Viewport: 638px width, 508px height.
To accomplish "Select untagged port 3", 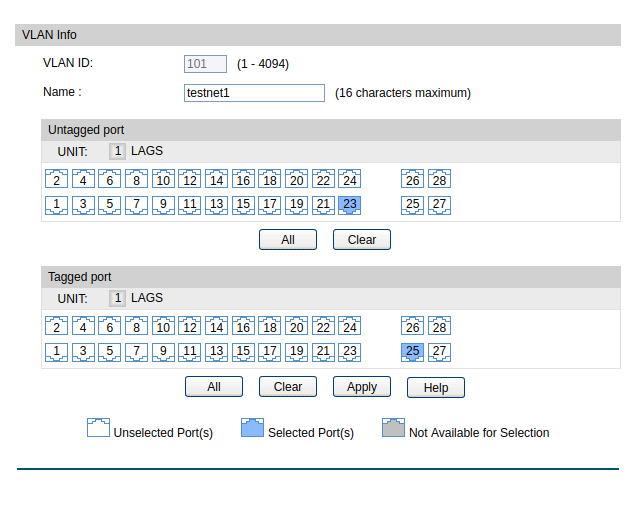I will click(x=83, y=205).
